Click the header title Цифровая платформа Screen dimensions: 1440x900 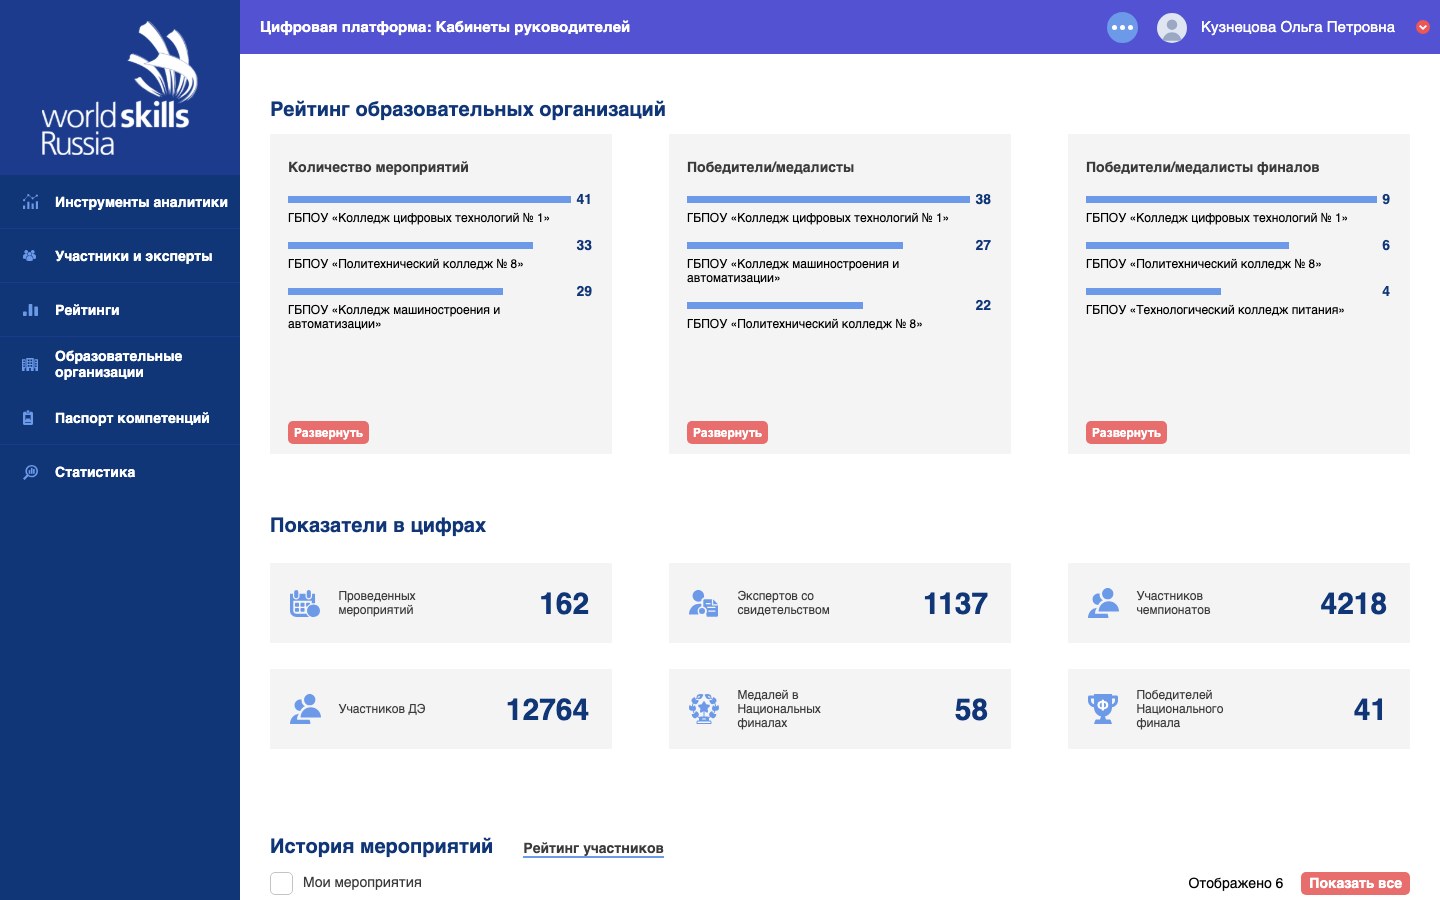[445, 27]
